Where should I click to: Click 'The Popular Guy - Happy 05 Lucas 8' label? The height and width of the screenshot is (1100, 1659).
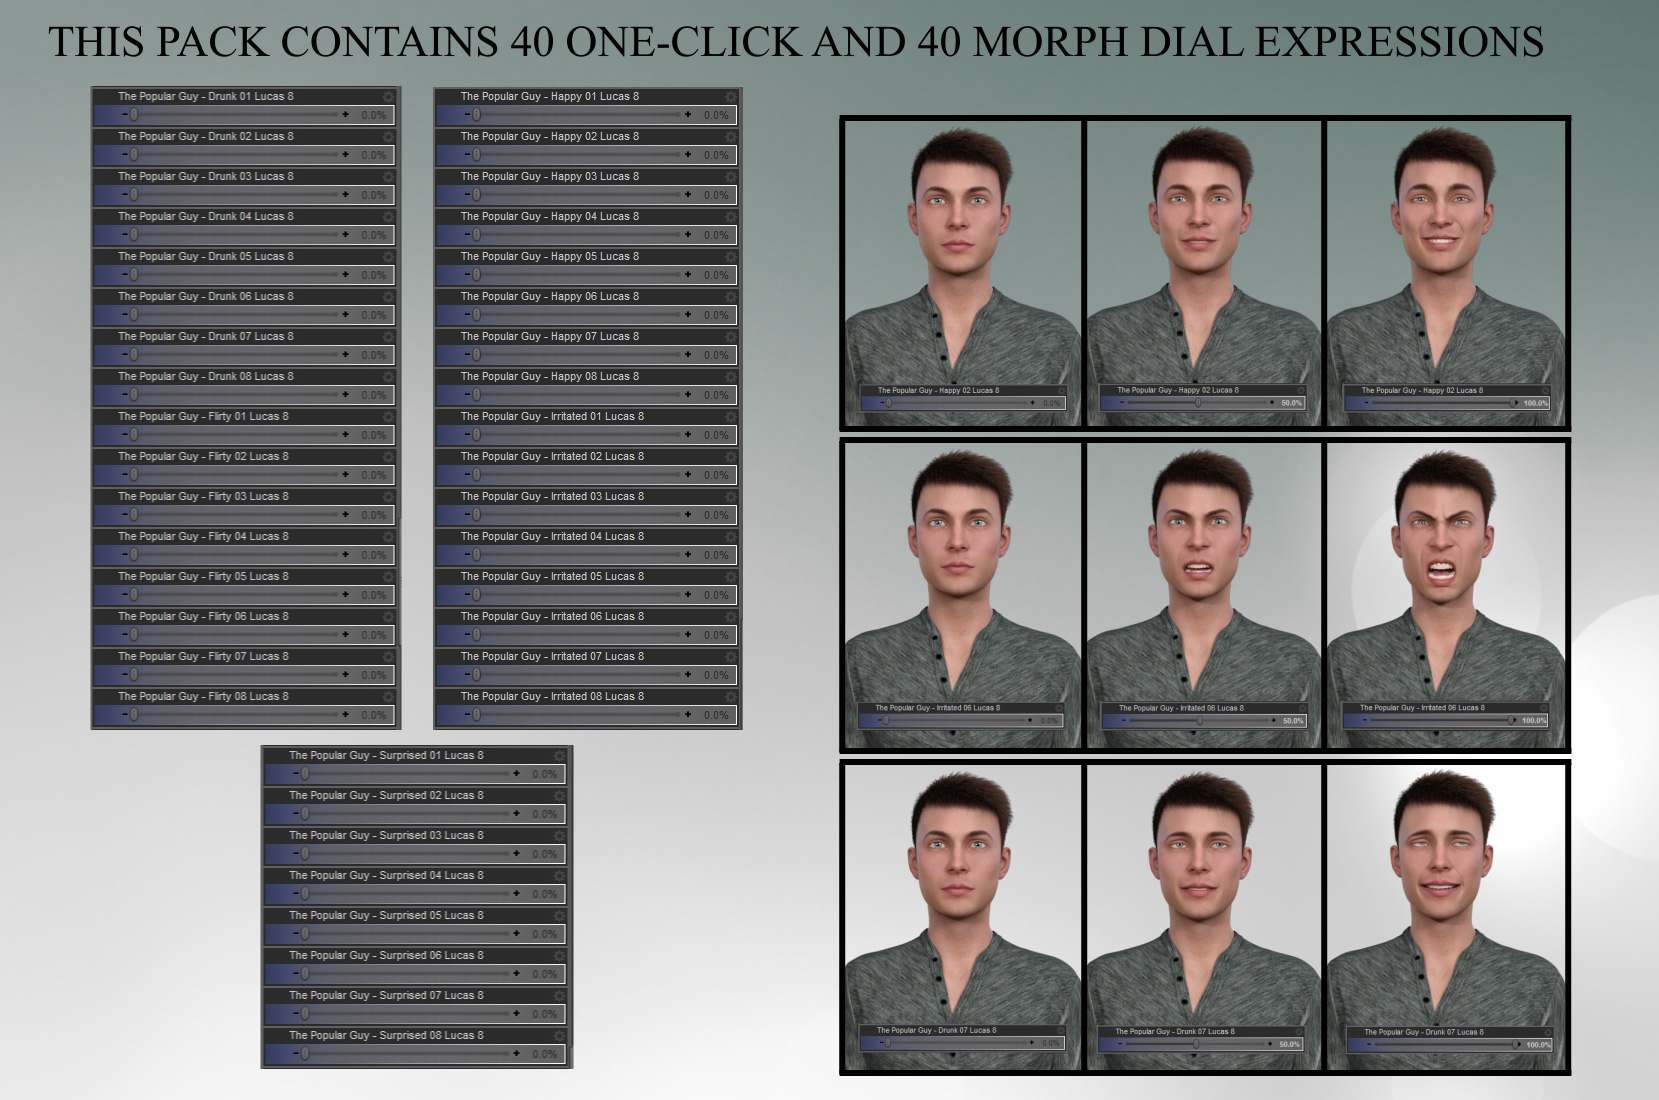coord(550,257)
